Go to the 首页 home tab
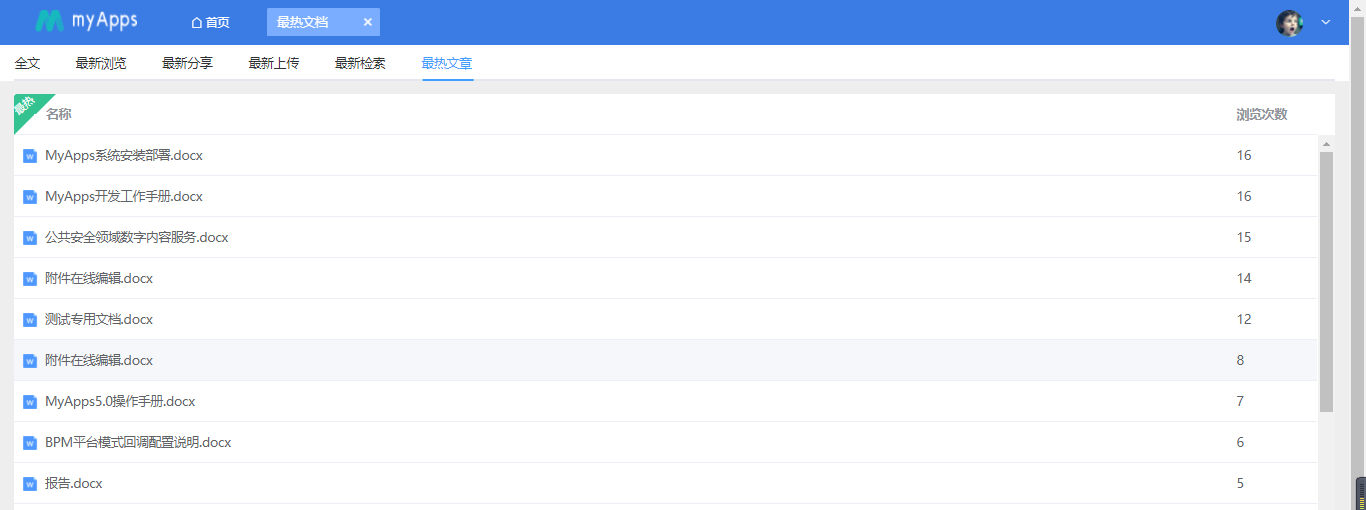 210,22
